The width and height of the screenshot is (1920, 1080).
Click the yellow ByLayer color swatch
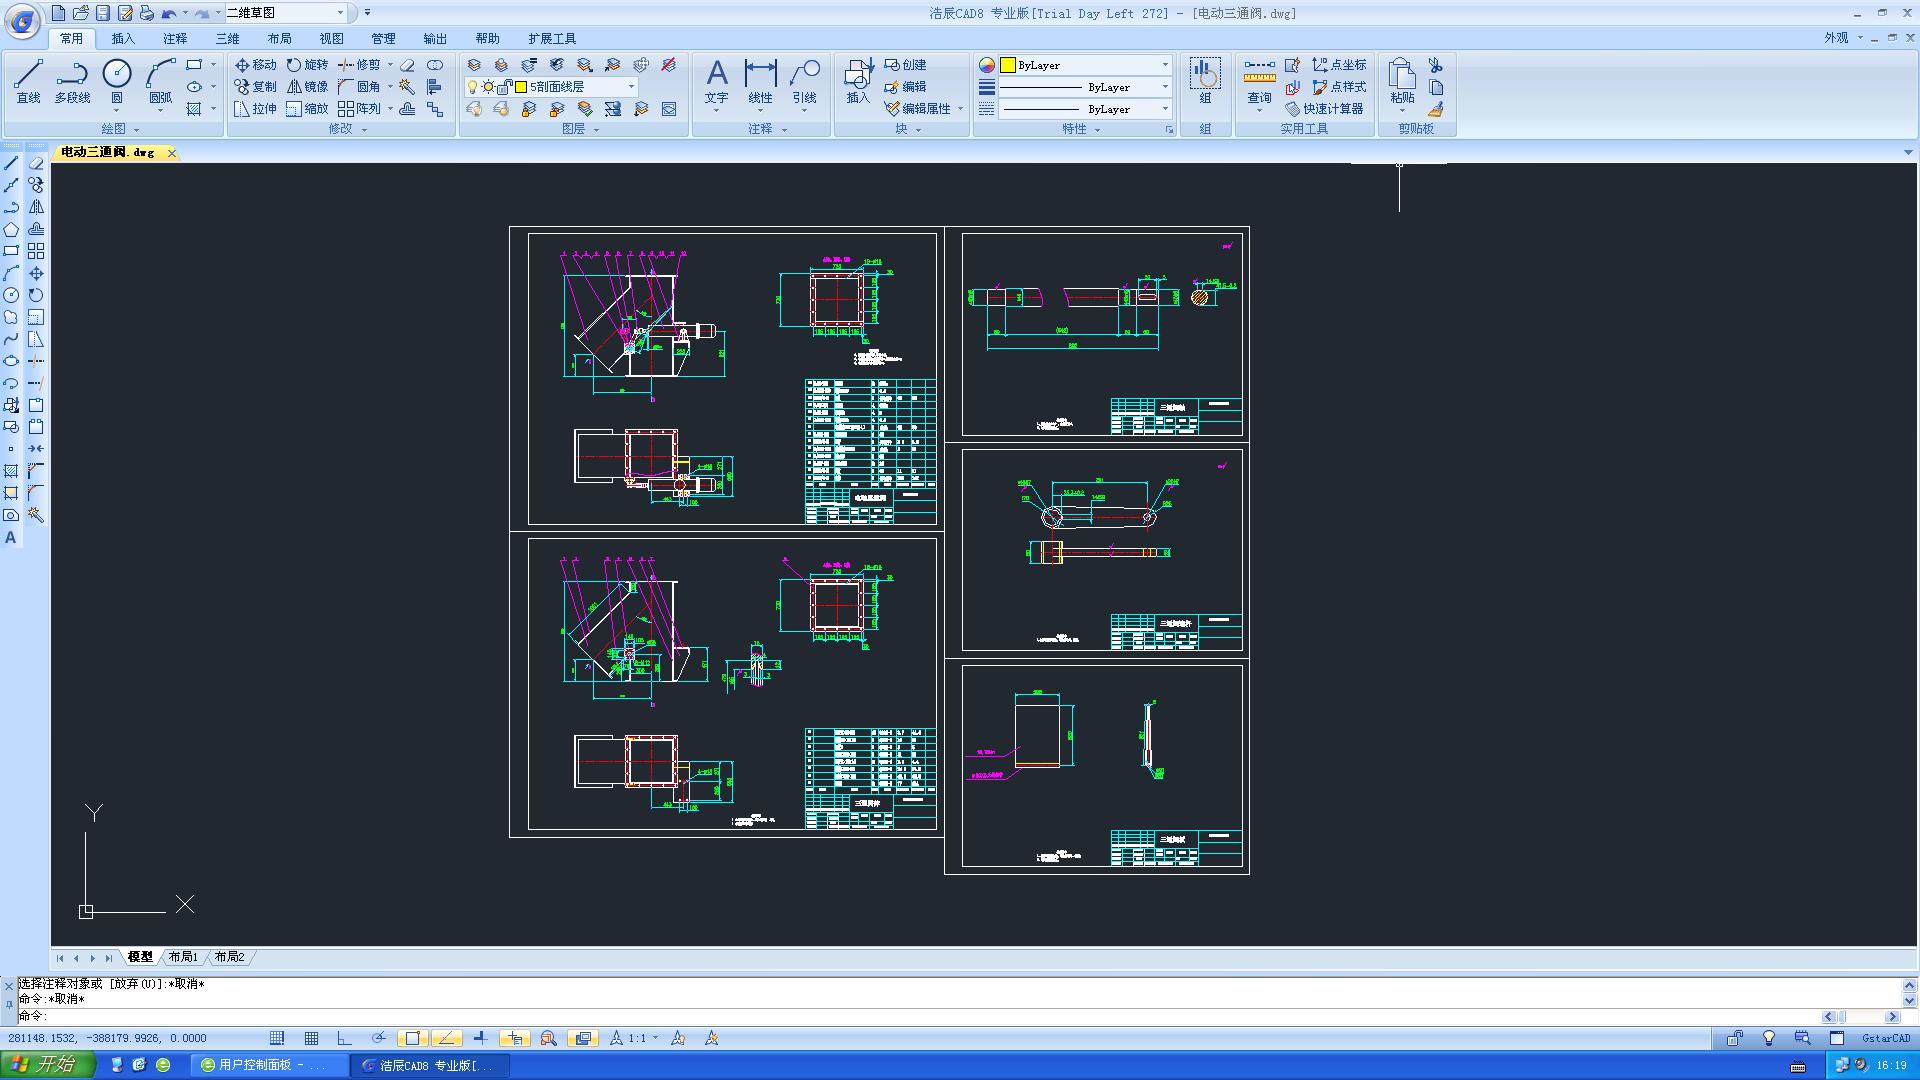click(1008, 65)
